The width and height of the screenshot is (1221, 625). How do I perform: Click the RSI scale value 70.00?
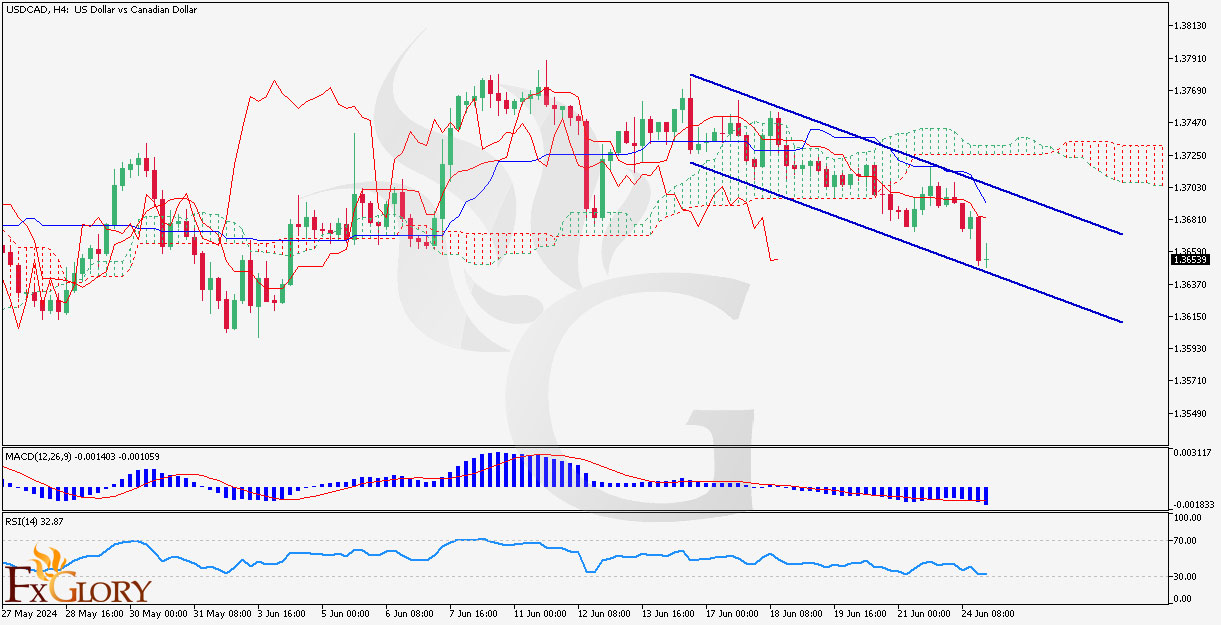1186,541
